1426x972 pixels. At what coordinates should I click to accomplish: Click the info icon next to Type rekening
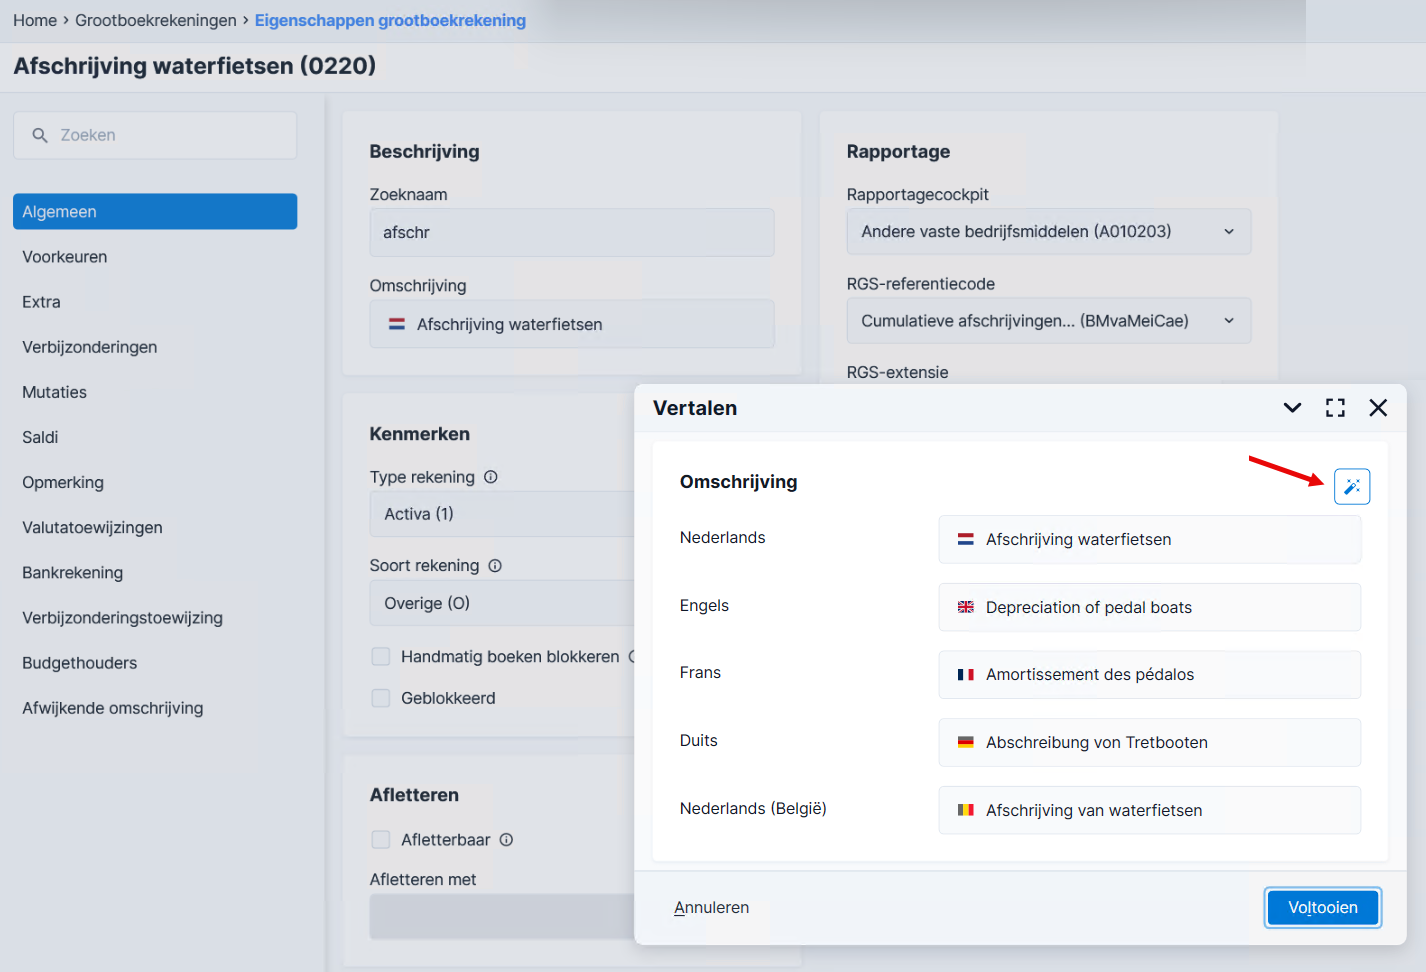pyautogui.click(x=491, y=477)
